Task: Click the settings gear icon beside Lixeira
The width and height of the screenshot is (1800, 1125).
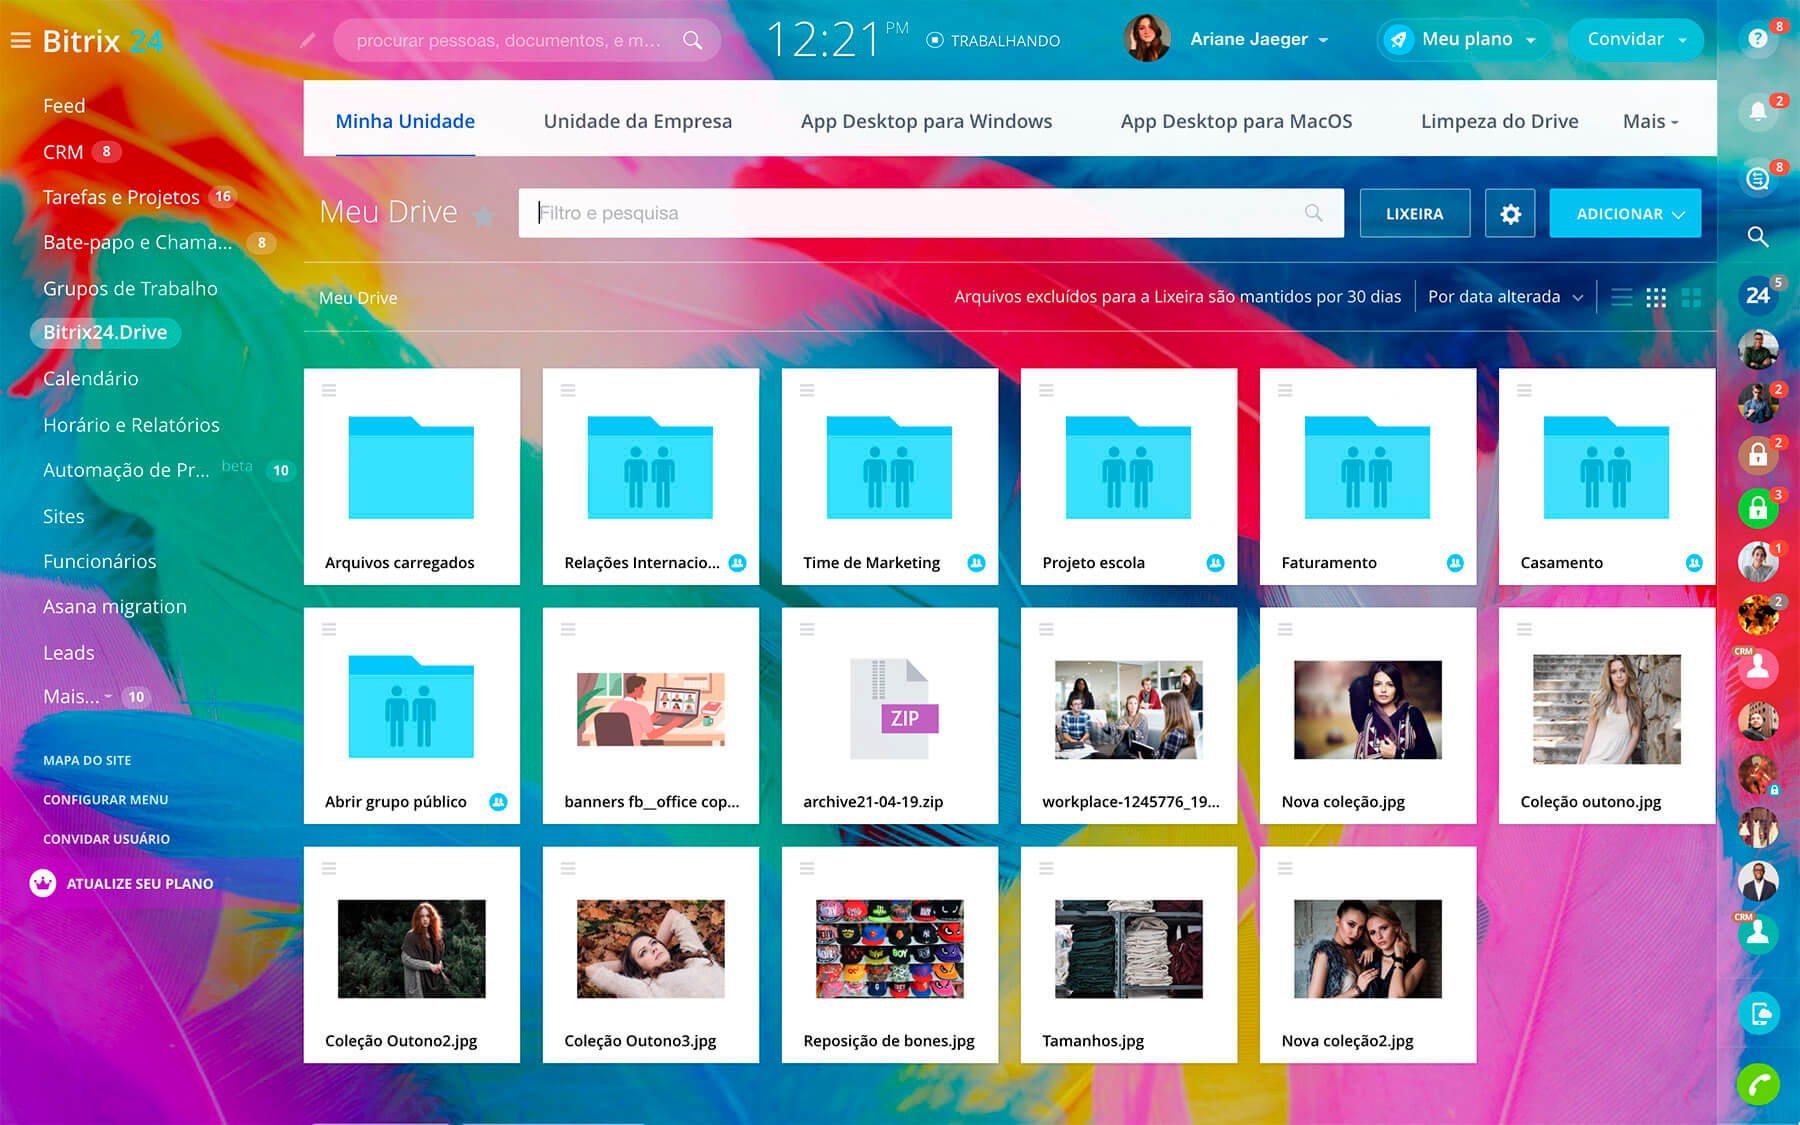Action: (x=1509, y=214)
